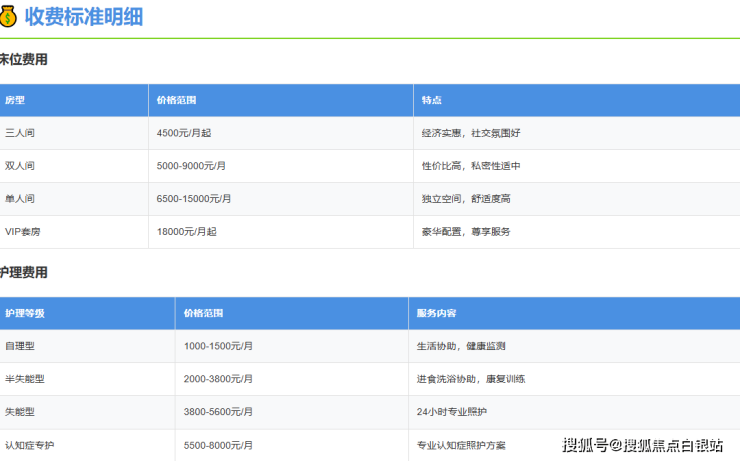
Task: Click the 认知症专护 row label
Action: 30,445
